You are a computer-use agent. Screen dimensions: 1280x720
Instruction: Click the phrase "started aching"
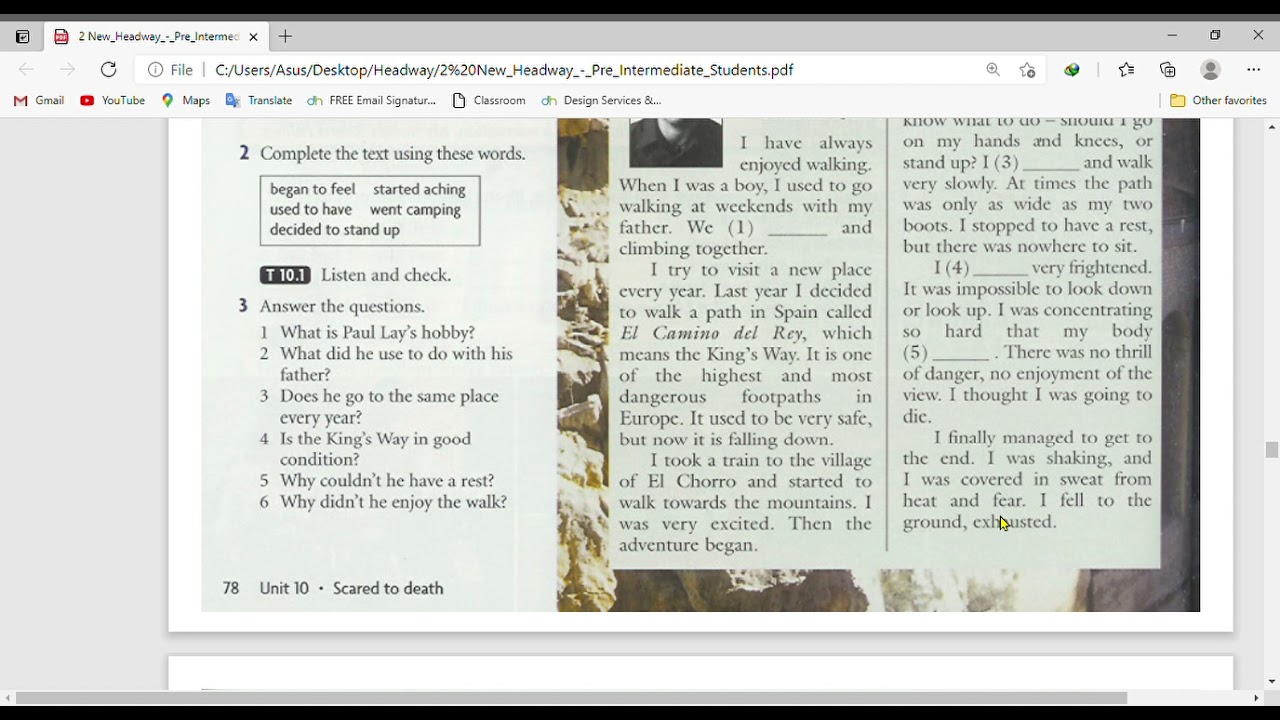click(x=419, y=189)
